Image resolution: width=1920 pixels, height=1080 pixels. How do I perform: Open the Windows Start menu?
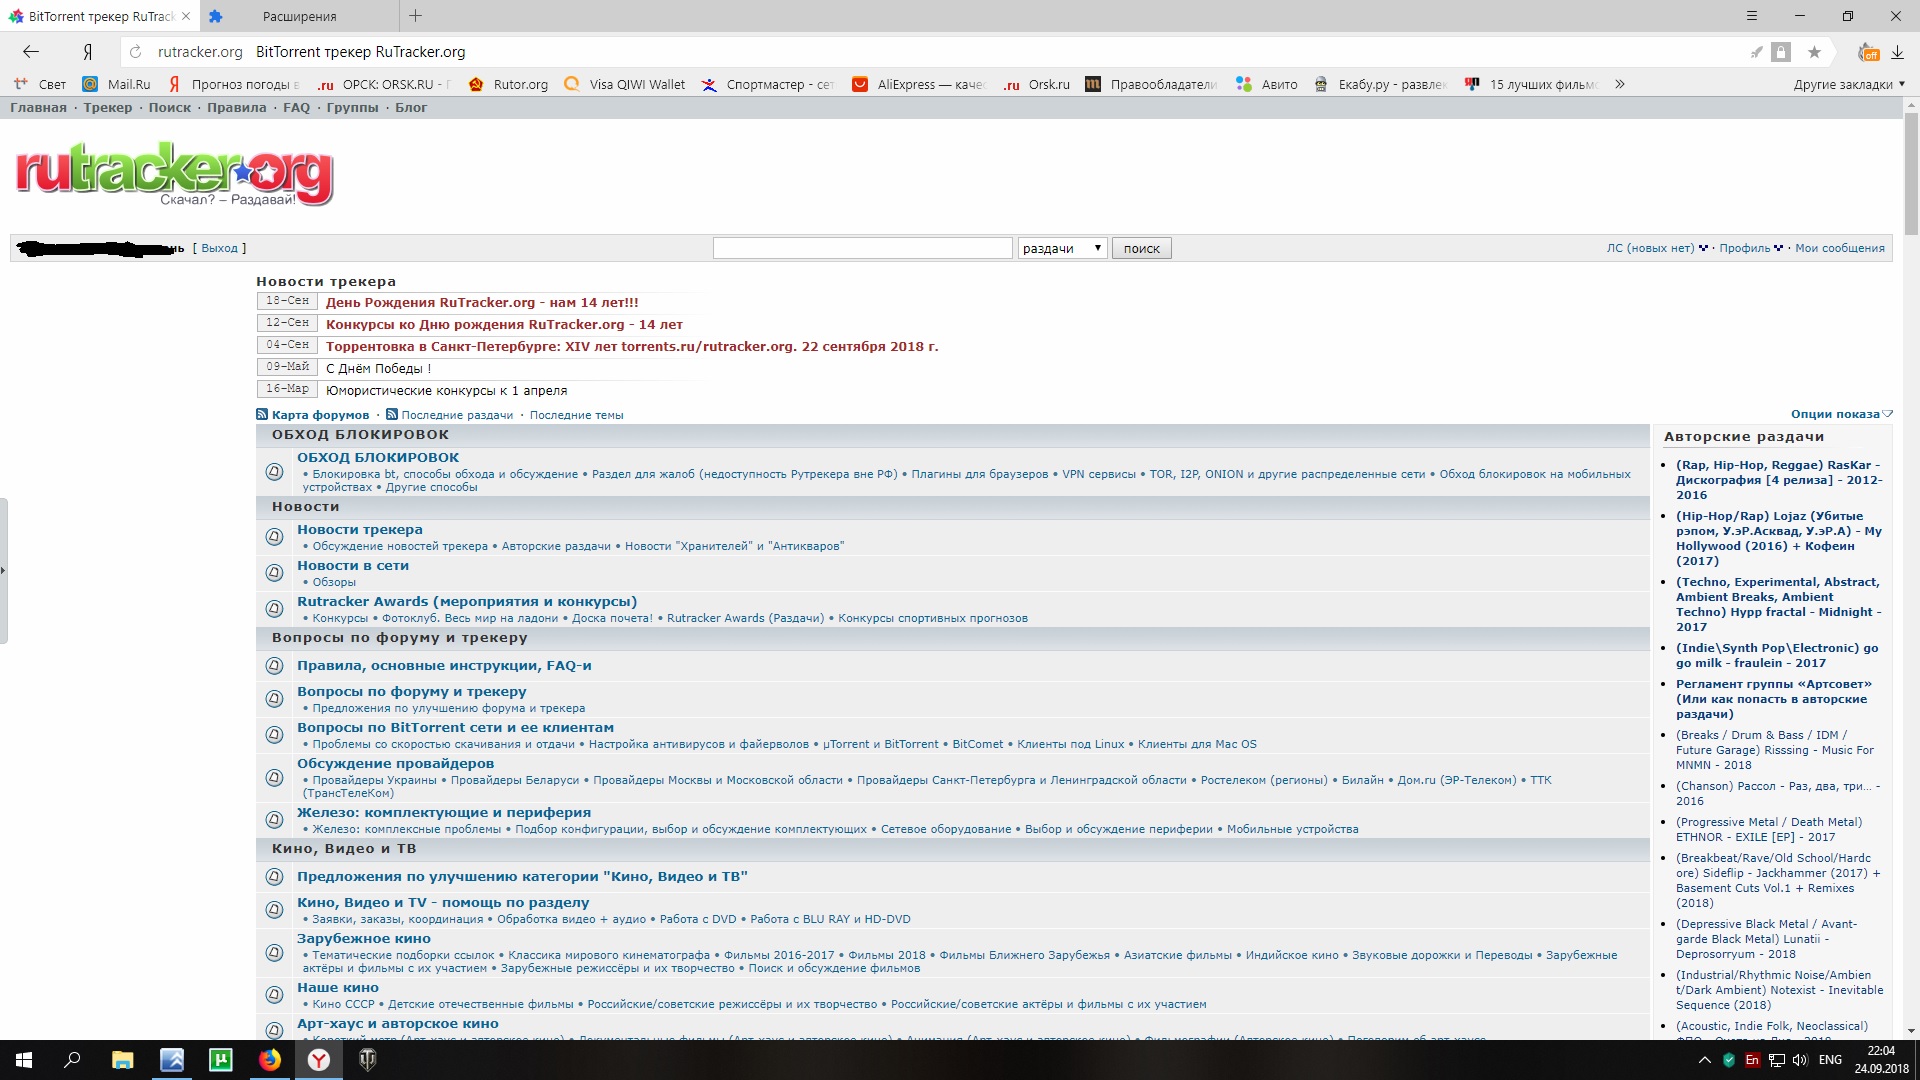(24, 1060)
